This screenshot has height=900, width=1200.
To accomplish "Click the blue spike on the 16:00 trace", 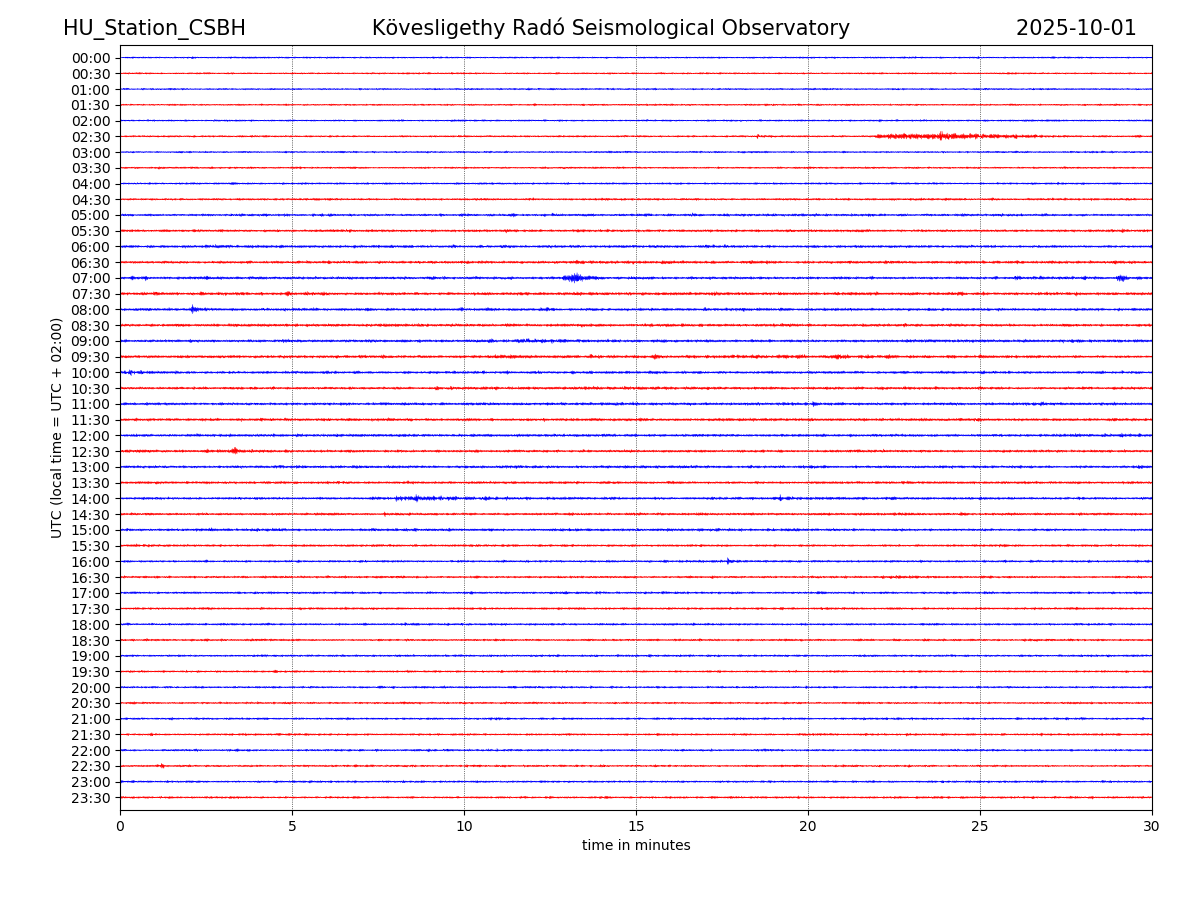I will coord(728,561).
